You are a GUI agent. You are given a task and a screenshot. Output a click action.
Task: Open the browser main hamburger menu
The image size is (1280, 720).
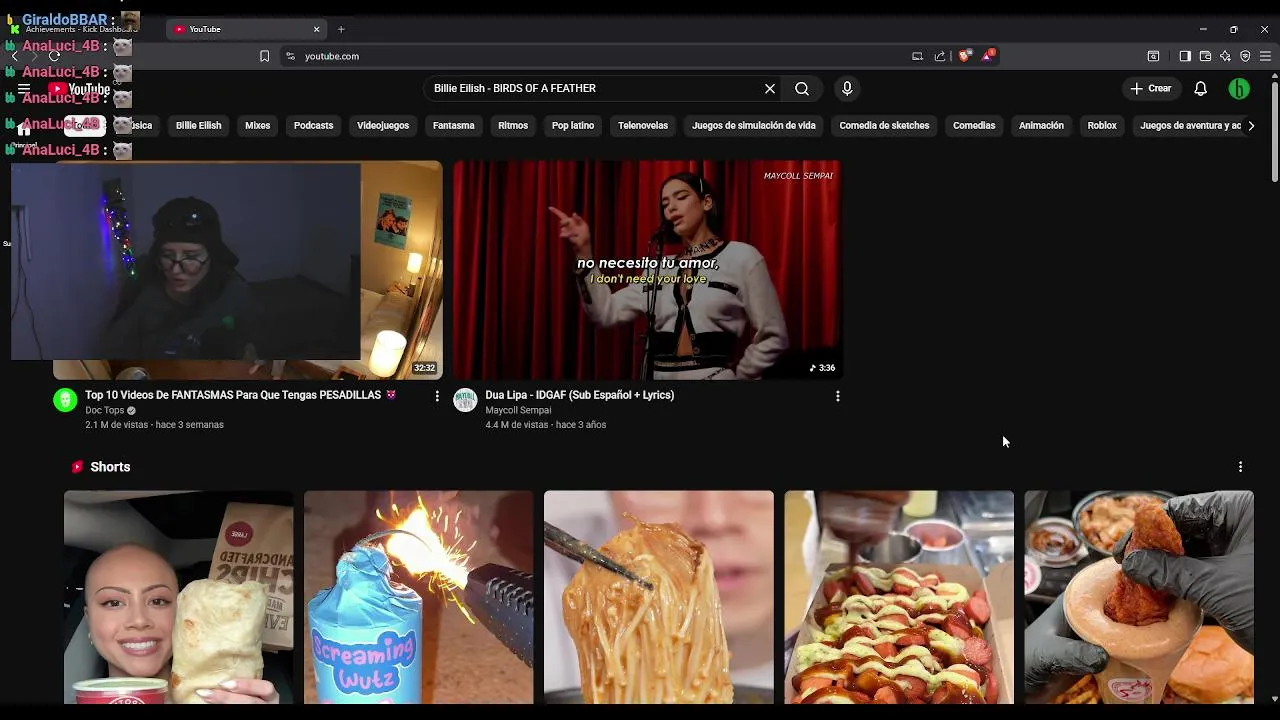[x=1265, y=56]
